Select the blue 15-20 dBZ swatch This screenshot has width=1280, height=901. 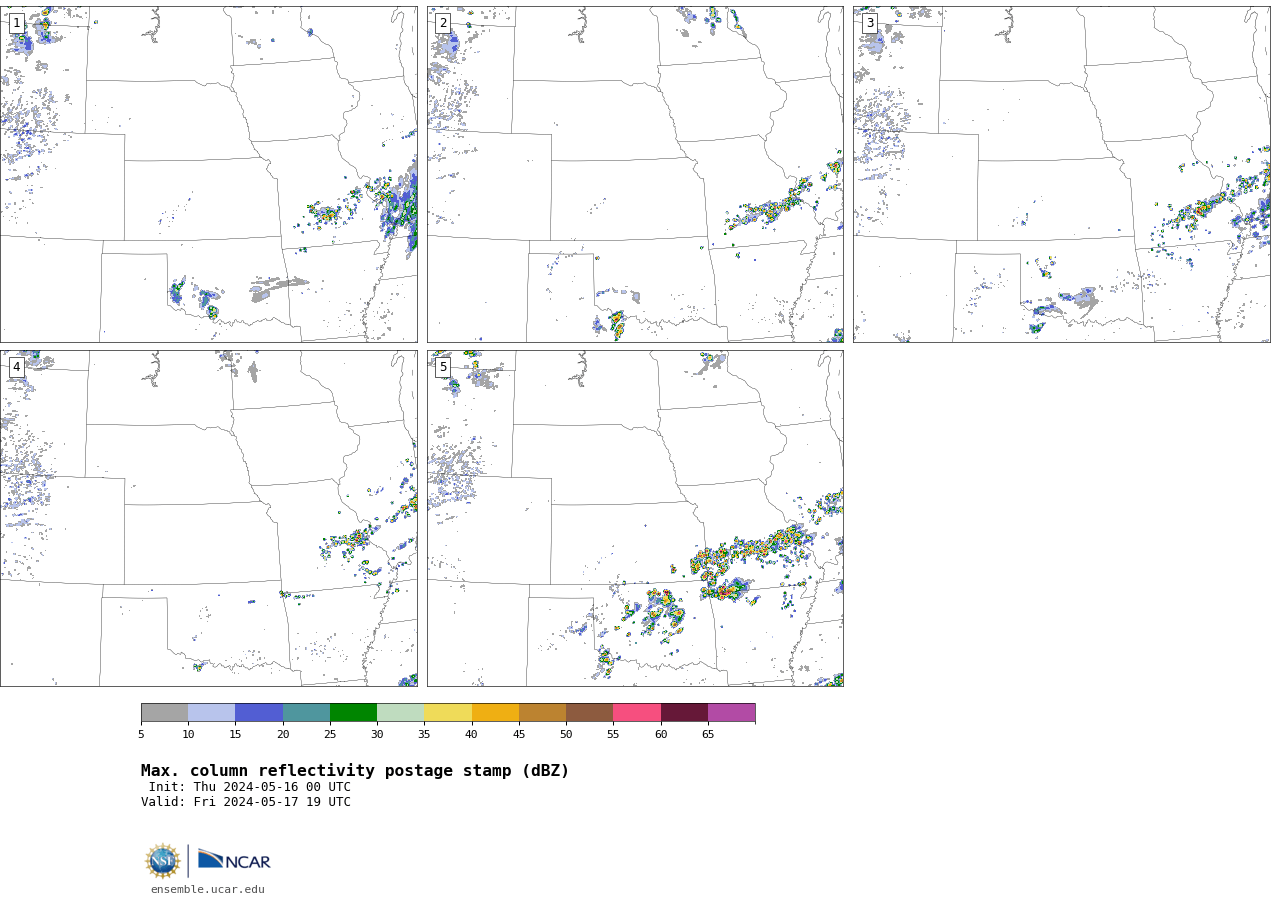pyautogui.click(x=259, y=713)
